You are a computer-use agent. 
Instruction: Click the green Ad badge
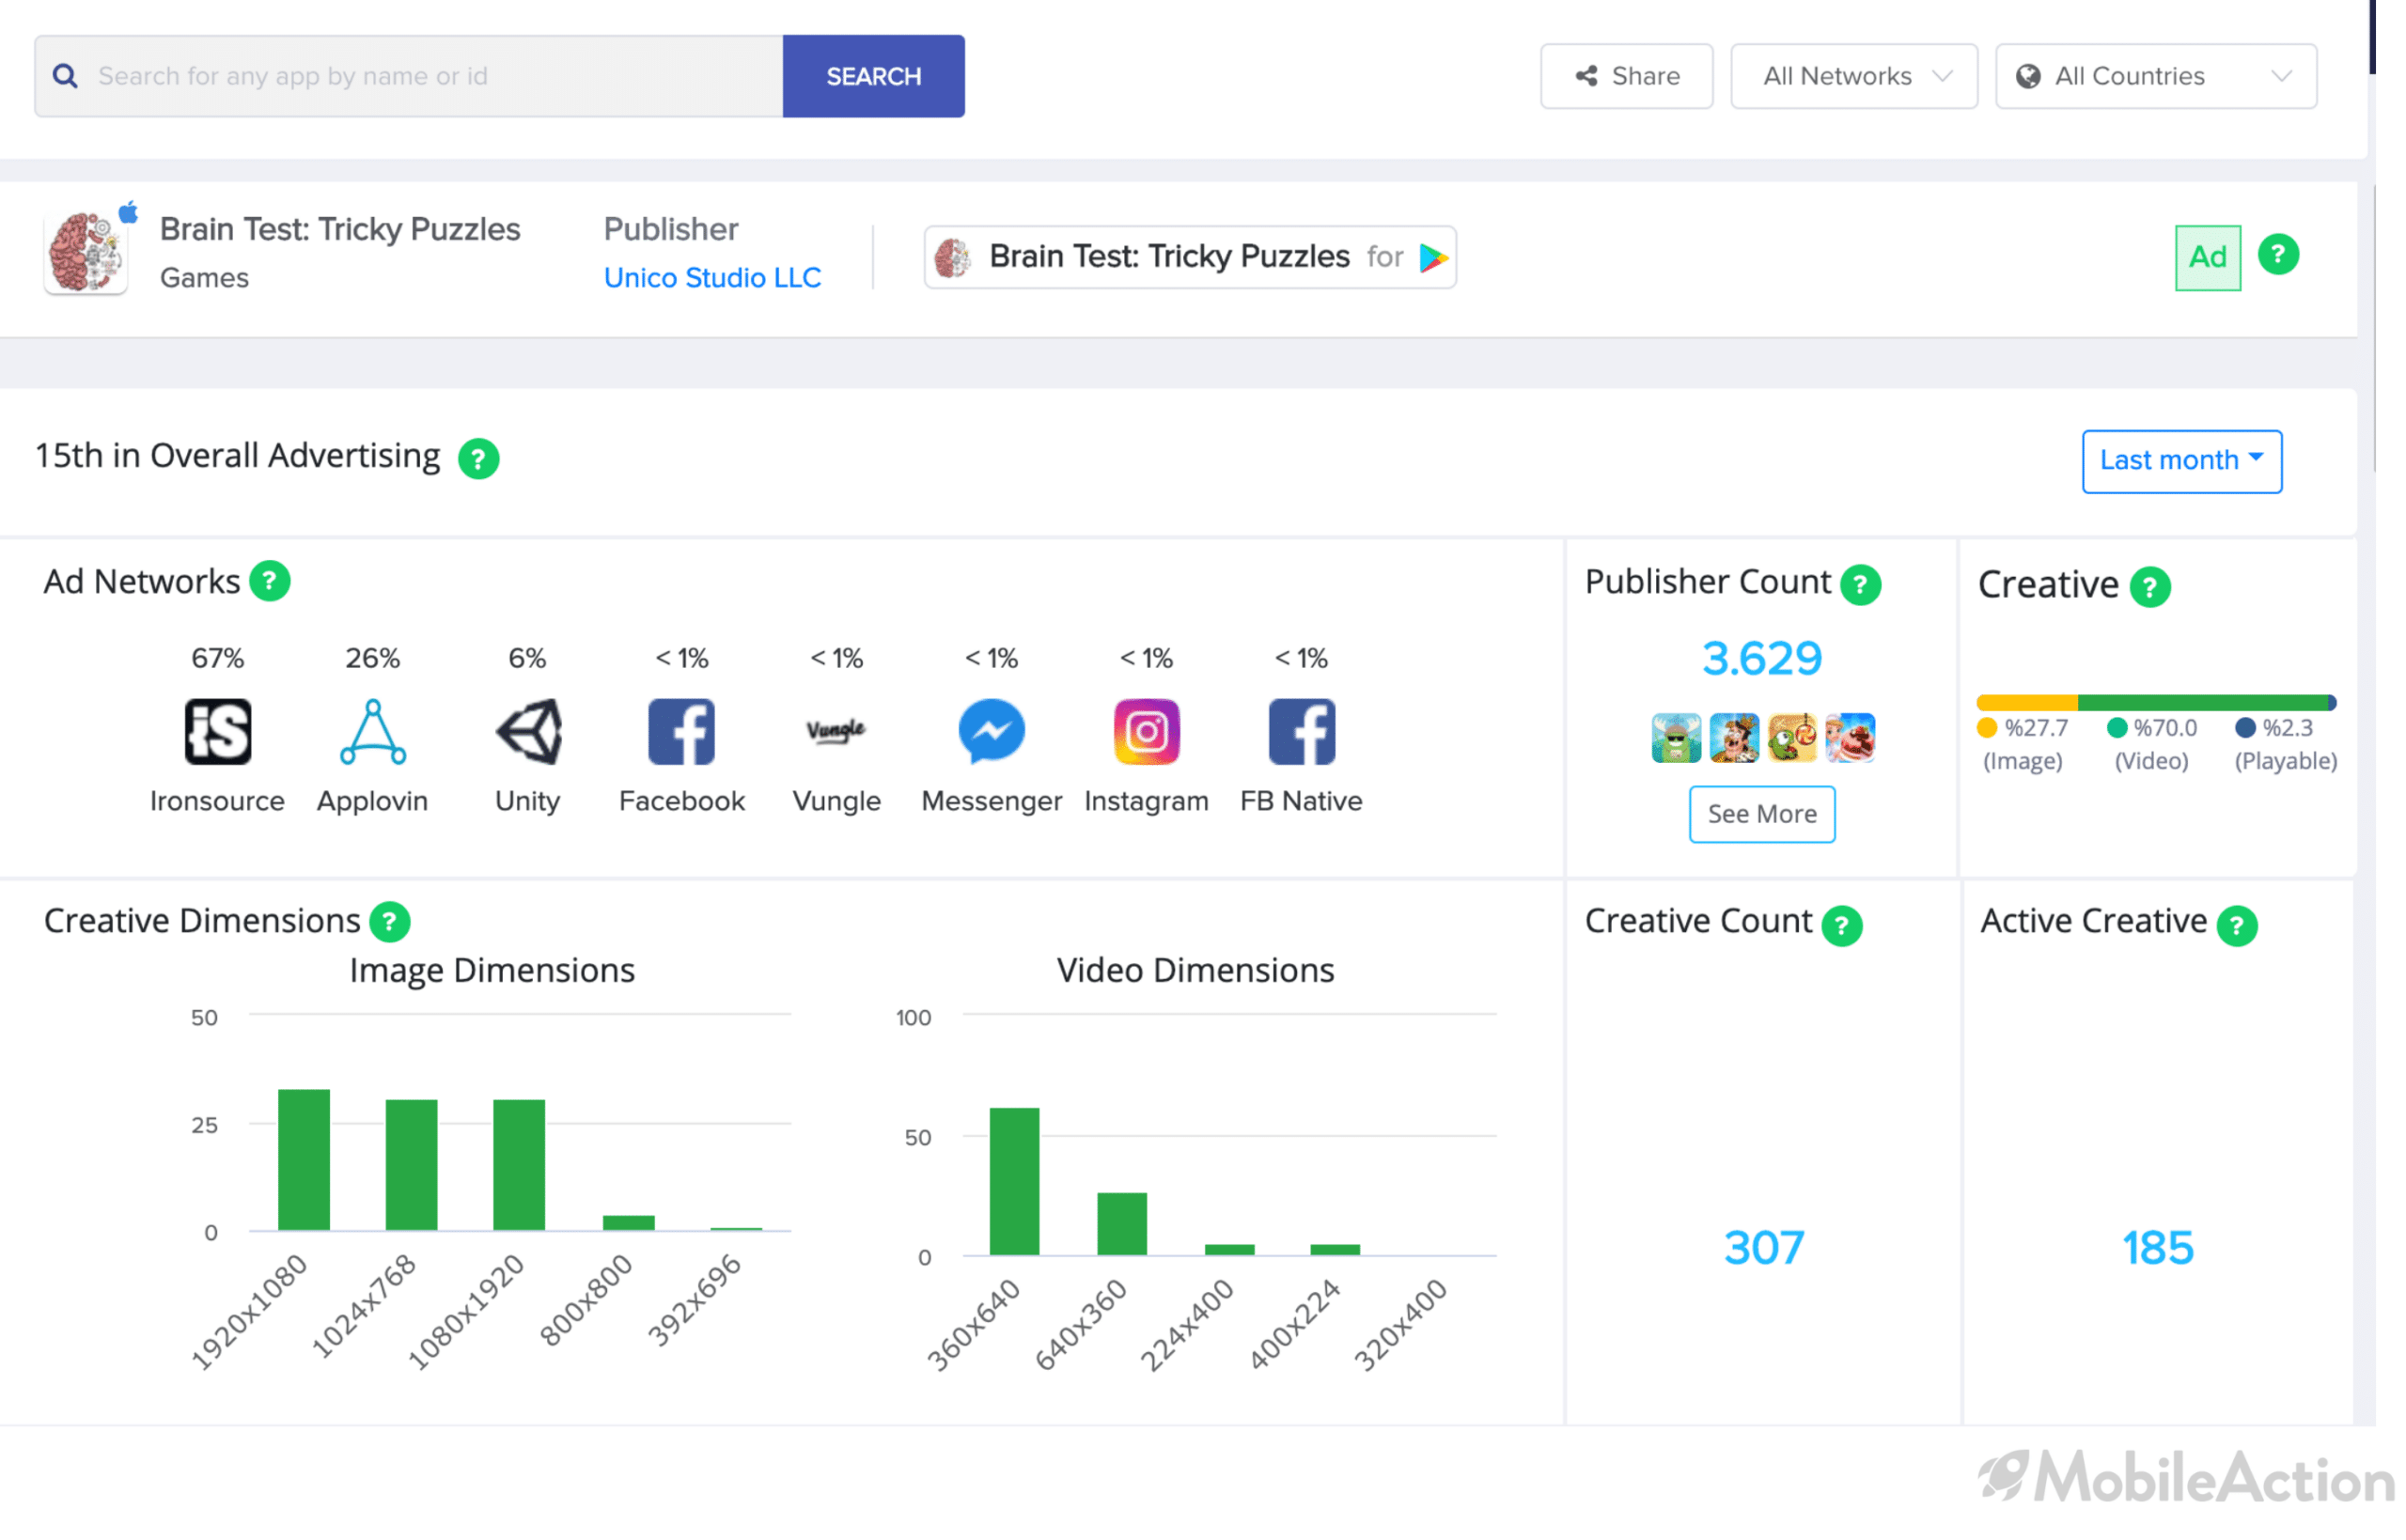[x=2207, y=258]
